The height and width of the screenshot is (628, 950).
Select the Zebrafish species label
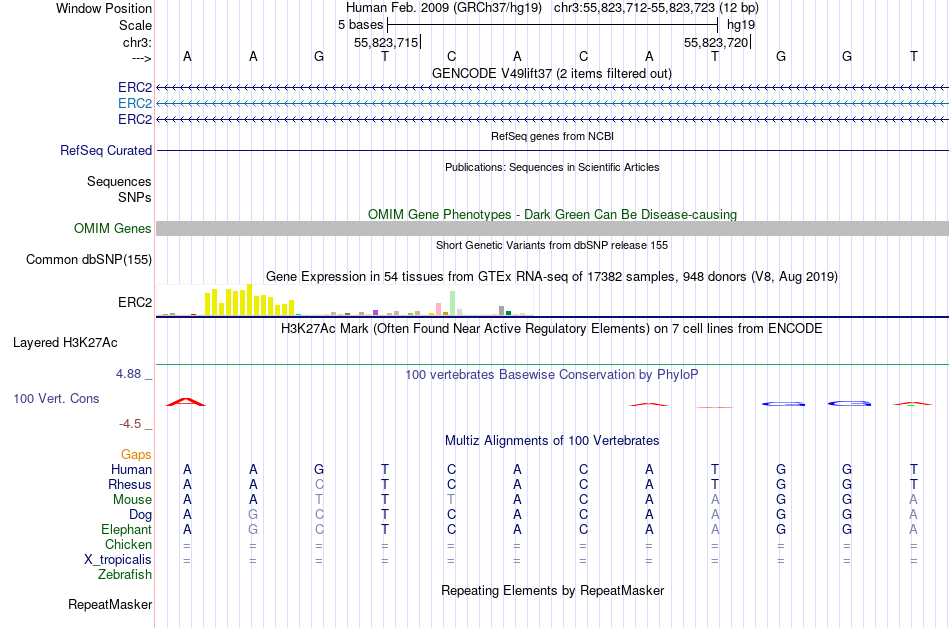125,574
